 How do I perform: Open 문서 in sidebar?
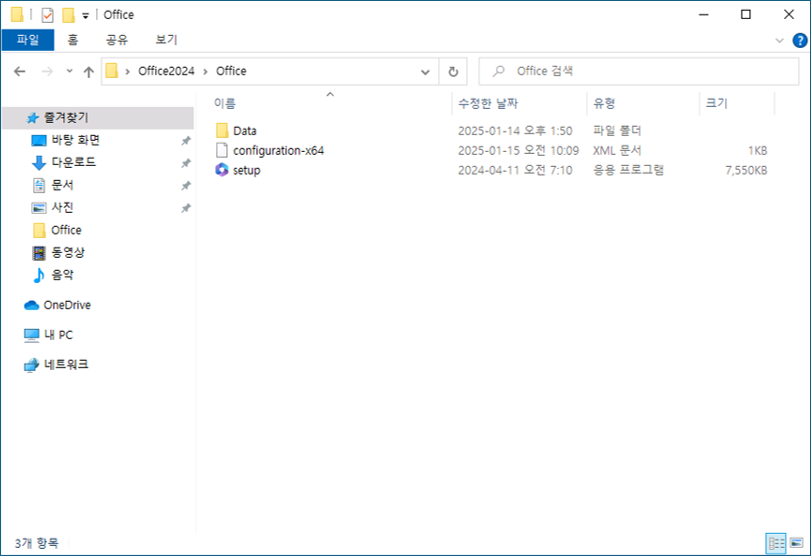click(x=62, y=185)
